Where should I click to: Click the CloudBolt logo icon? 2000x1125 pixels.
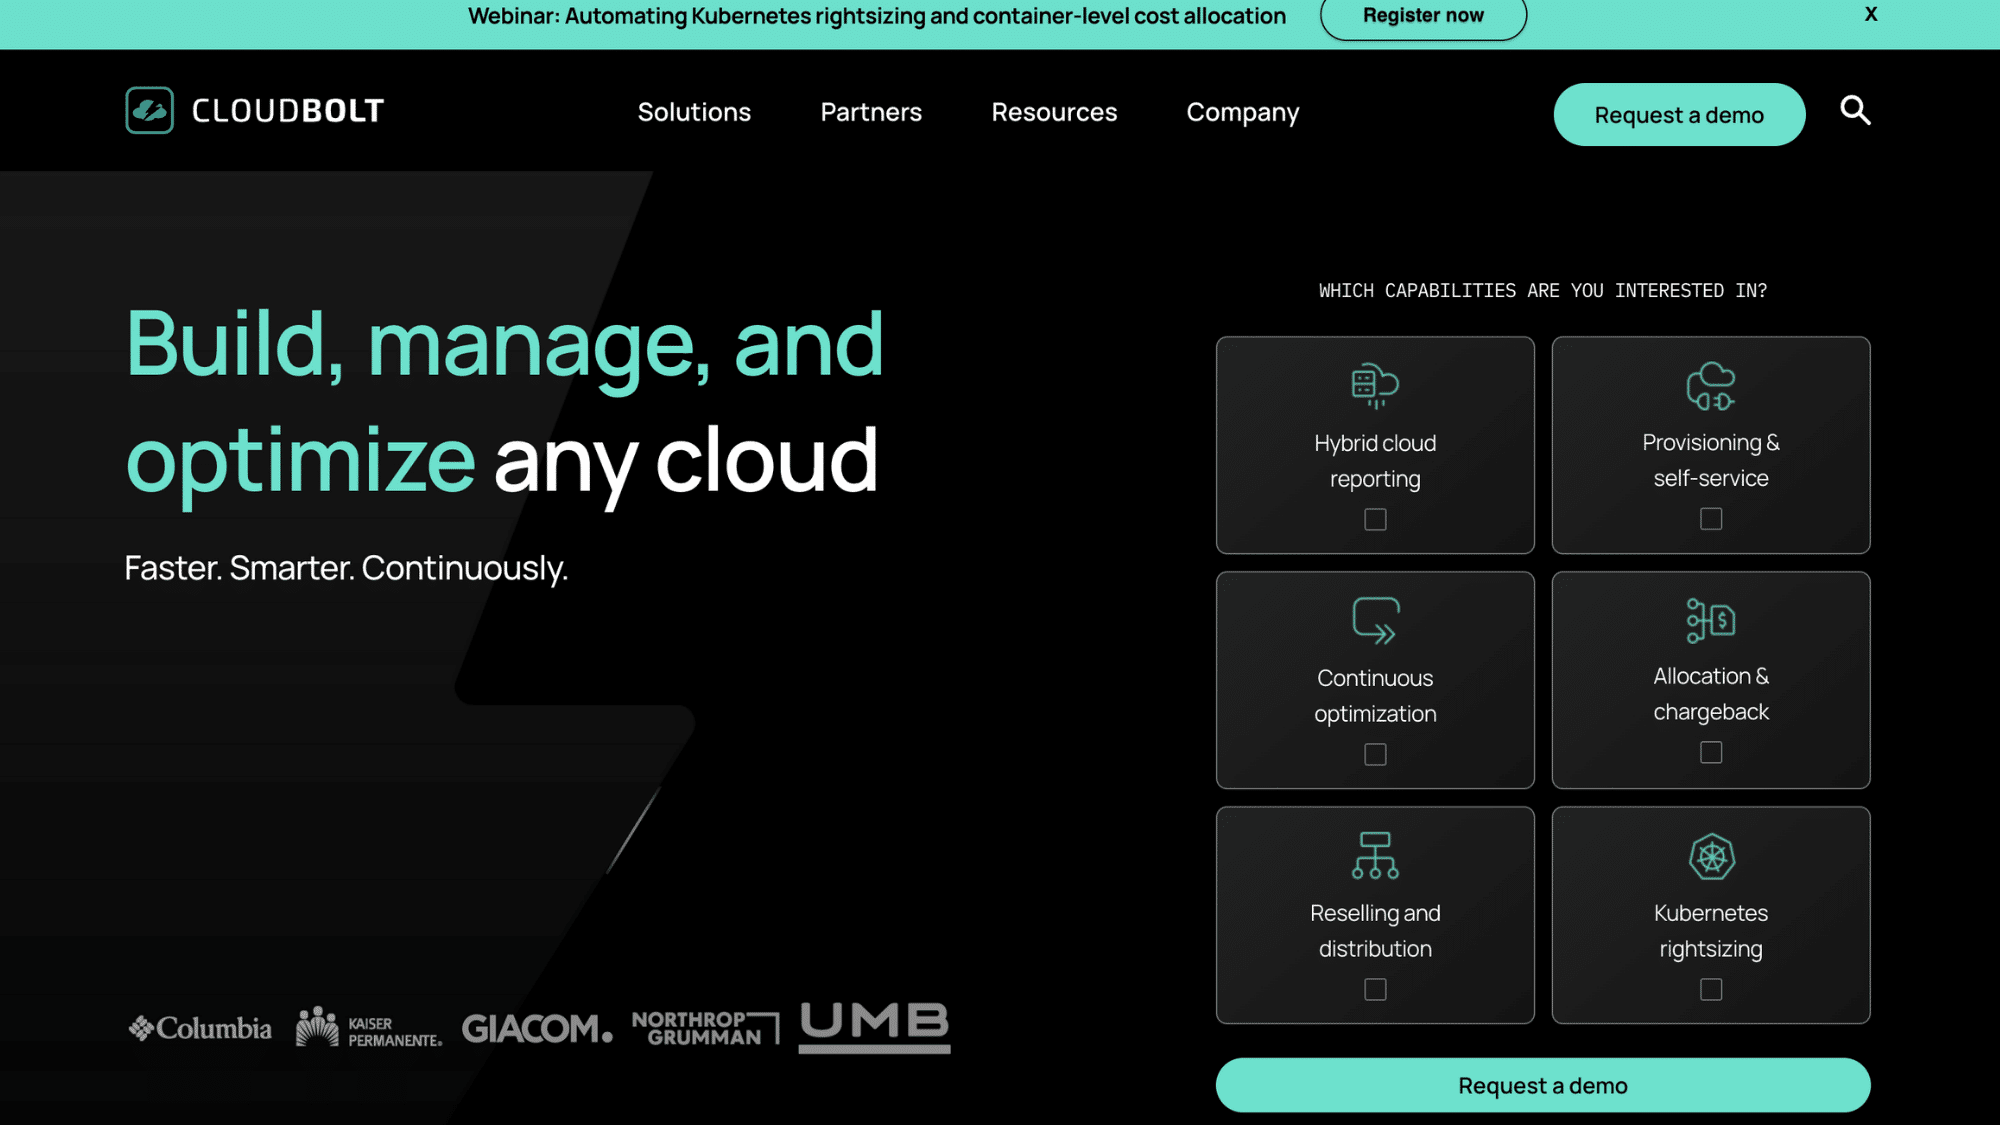tap(149, 110)
